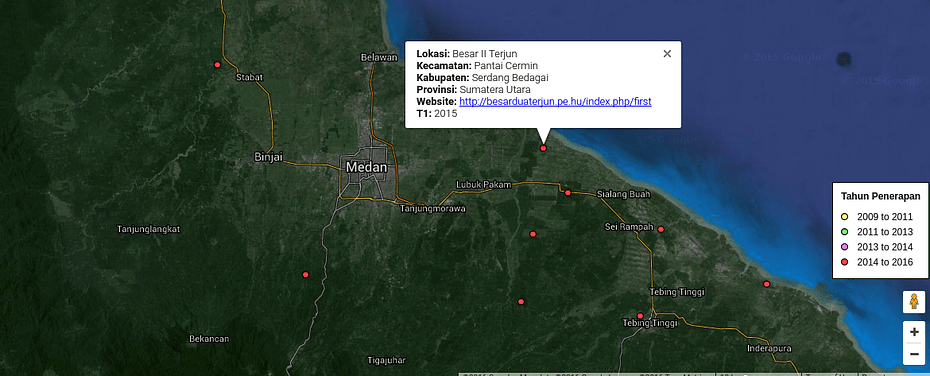Click the pink 2013 to 2014 legend swatch

(845, 247)
